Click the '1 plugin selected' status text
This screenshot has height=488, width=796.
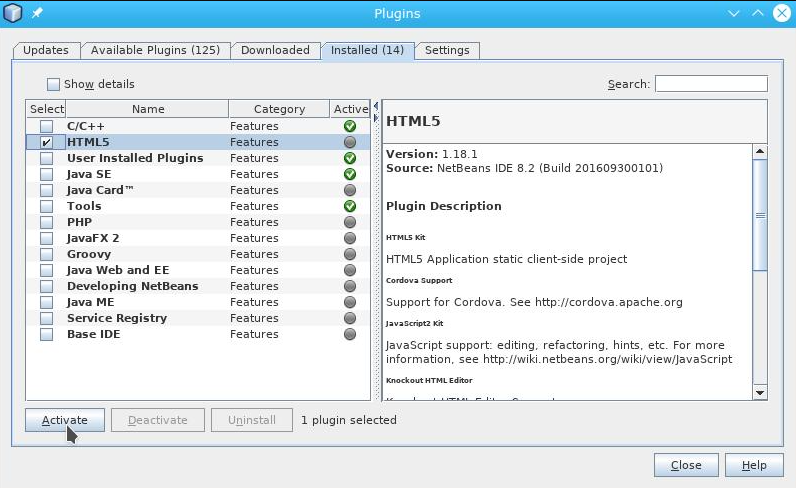coord(349,420)
